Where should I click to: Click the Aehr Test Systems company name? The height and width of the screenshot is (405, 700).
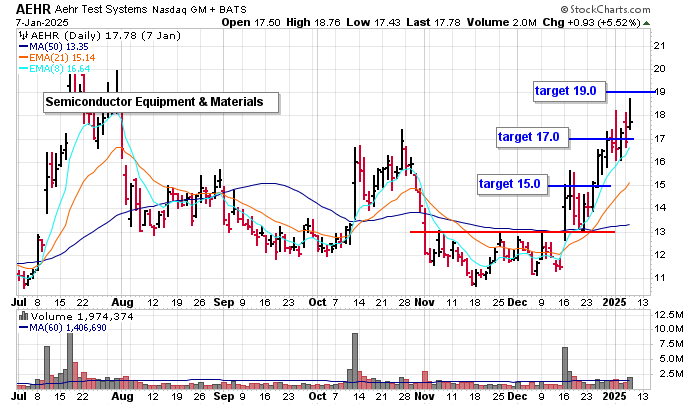(x=101, y=9)
